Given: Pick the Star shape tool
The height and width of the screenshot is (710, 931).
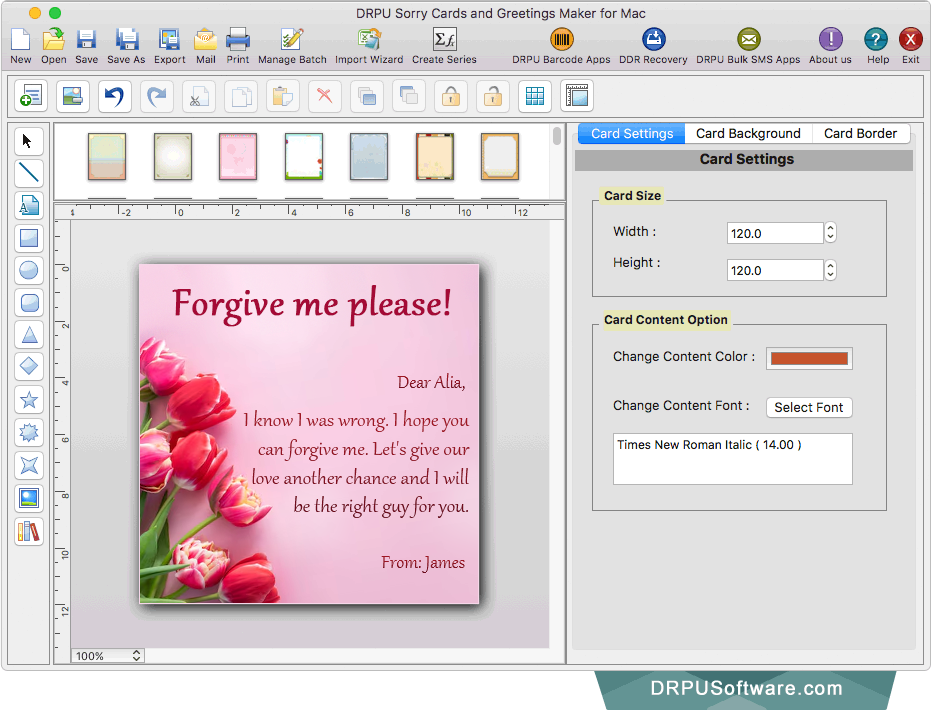Looking at the screenshot, I should point(28,399).
